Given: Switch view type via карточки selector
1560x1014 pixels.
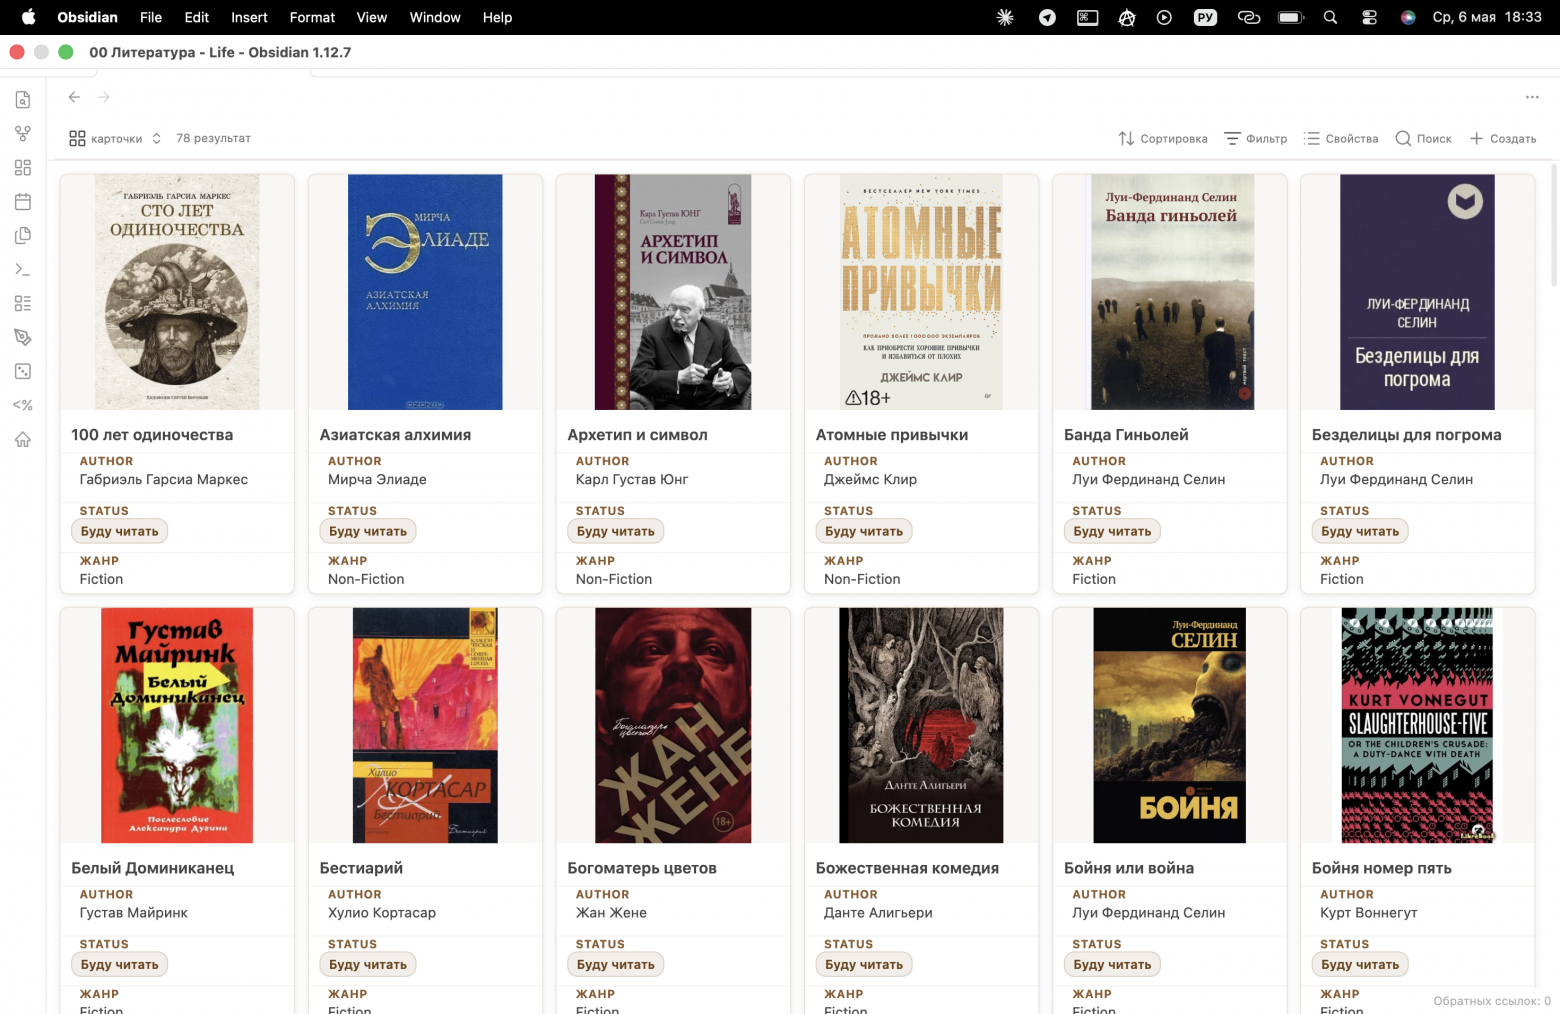Looking at the screenshot, I should [x=115, y=139].
